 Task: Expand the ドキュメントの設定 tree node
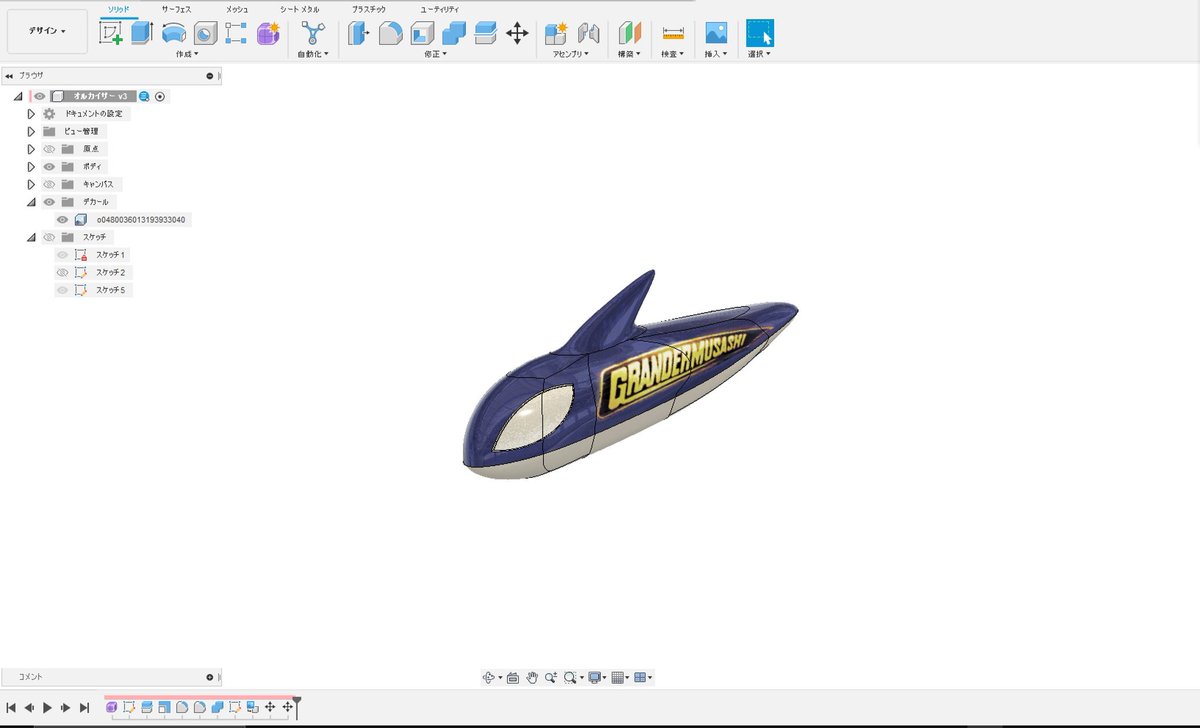(31, 114)
